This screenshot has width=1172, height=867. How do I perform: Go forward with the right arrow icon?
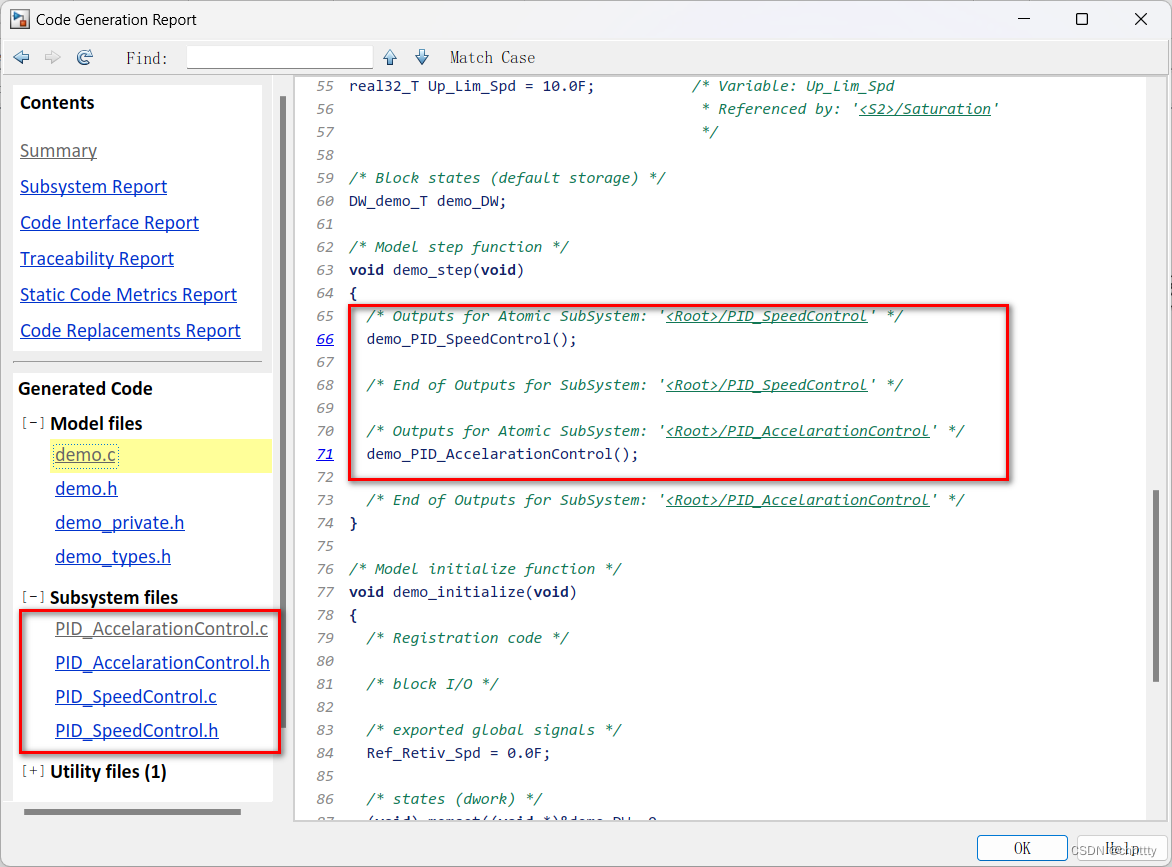pyautogui.click(x=52, y=58)
